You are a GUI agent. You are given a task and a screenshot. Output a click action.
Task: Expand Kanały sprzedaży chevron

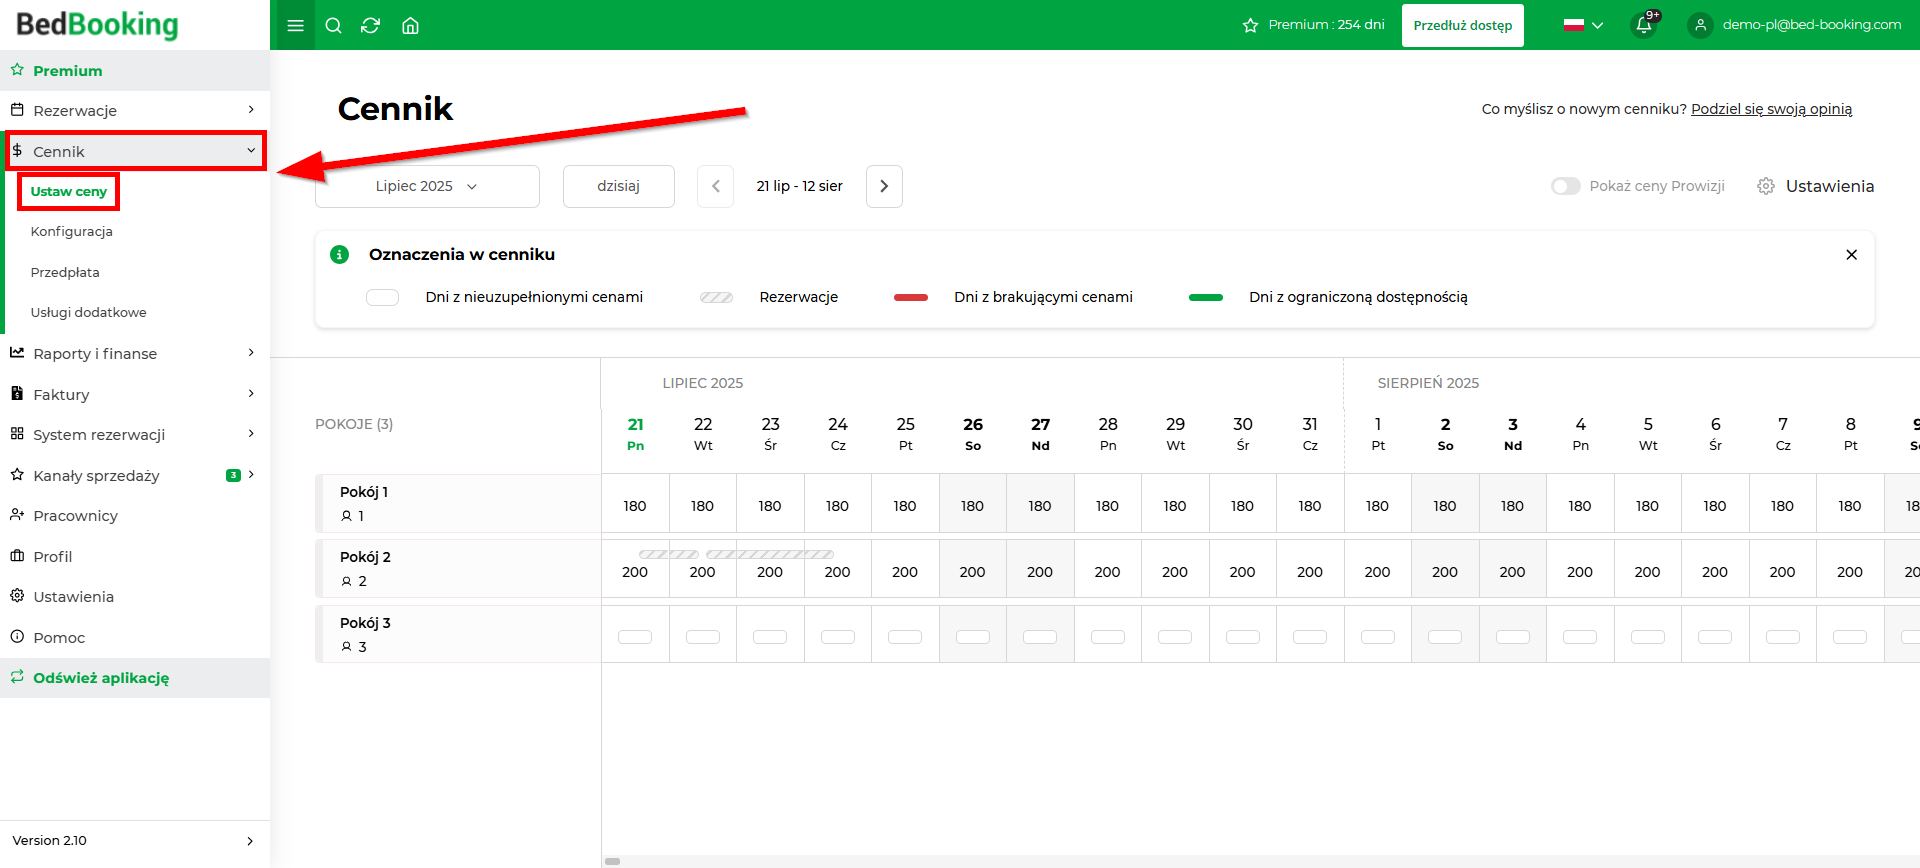click(x=251, y=475)
